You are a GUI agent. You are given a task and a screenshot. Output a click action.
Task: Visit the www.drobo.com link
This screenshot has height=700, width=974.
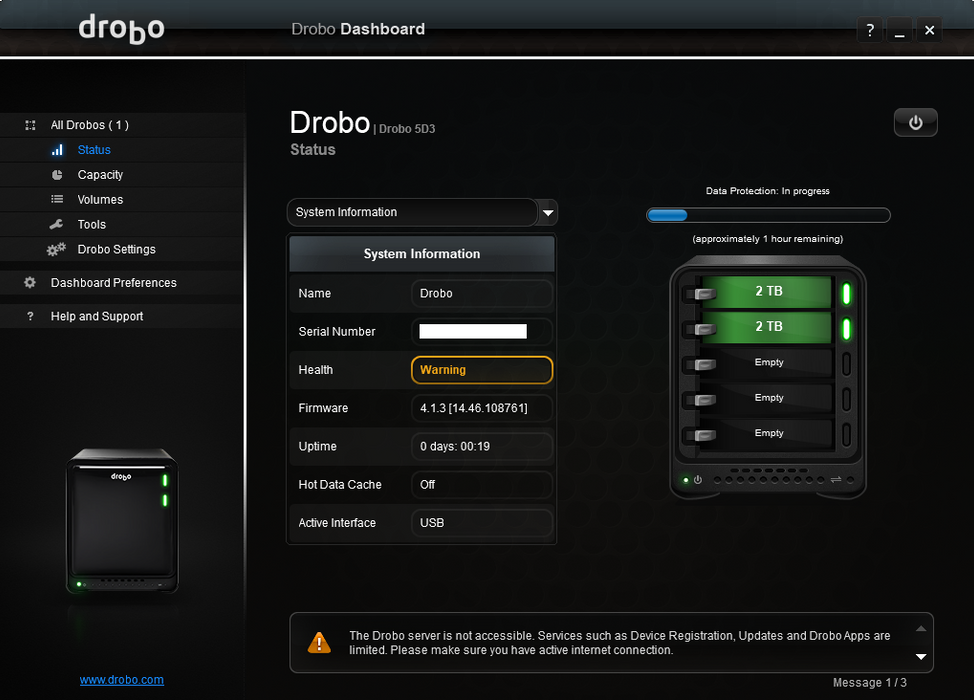coord(122,680)
